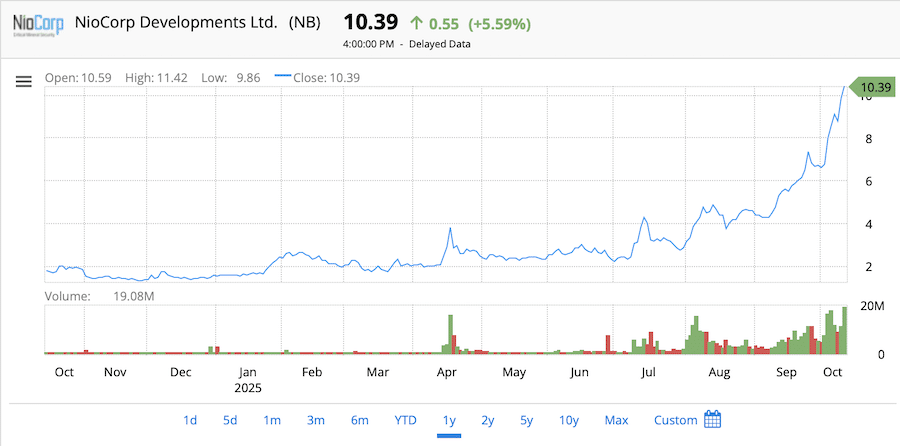Open the Custom date range picker
Image resolution: width=900 pixels, height=446 pixels.
675,420
